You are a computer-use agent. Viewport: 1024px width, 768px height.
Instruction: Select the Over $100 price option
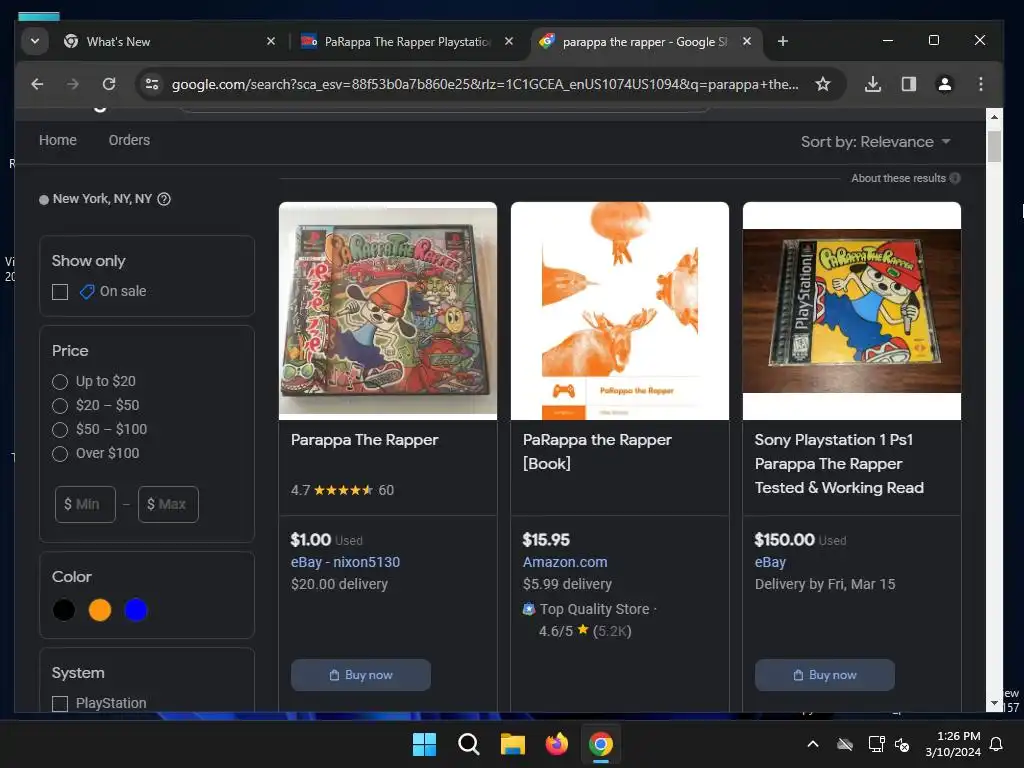(x=60, y=454)
